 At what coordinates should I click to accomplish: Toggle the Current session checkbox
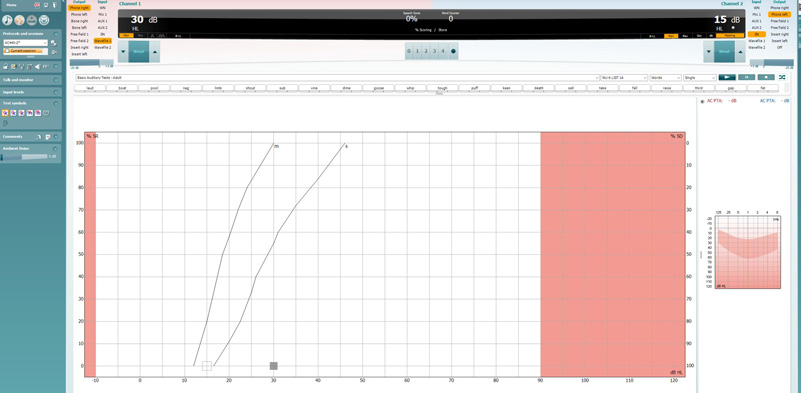[7, 51]
